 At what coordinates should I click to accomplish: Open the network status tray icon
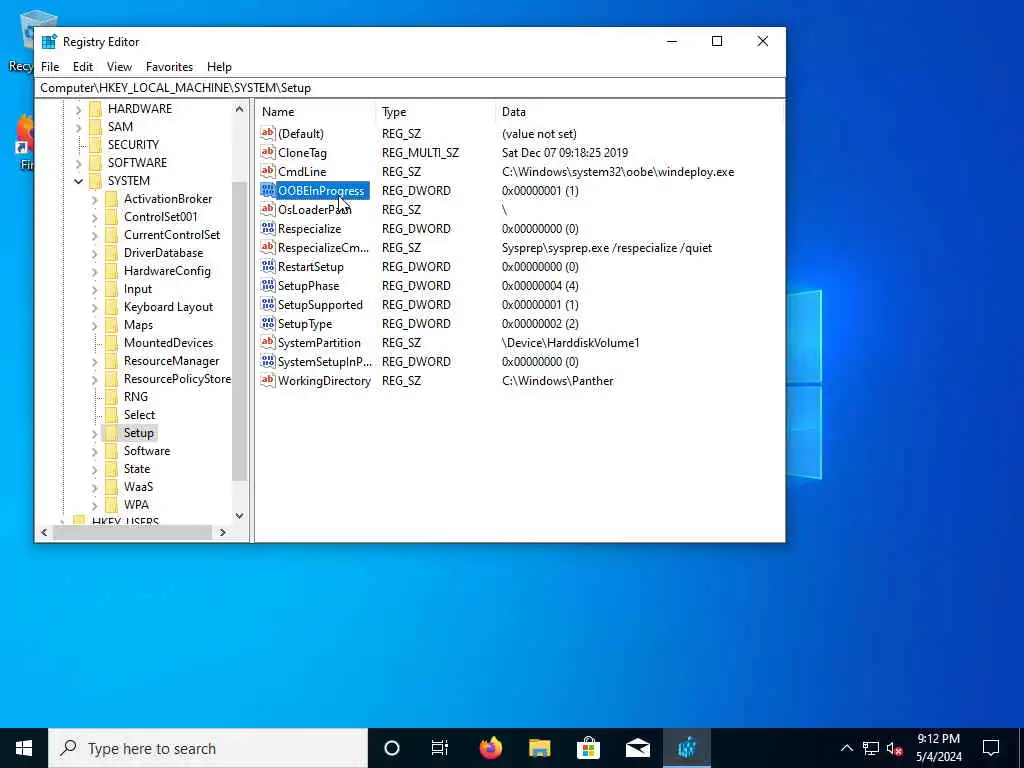(871, 748)
